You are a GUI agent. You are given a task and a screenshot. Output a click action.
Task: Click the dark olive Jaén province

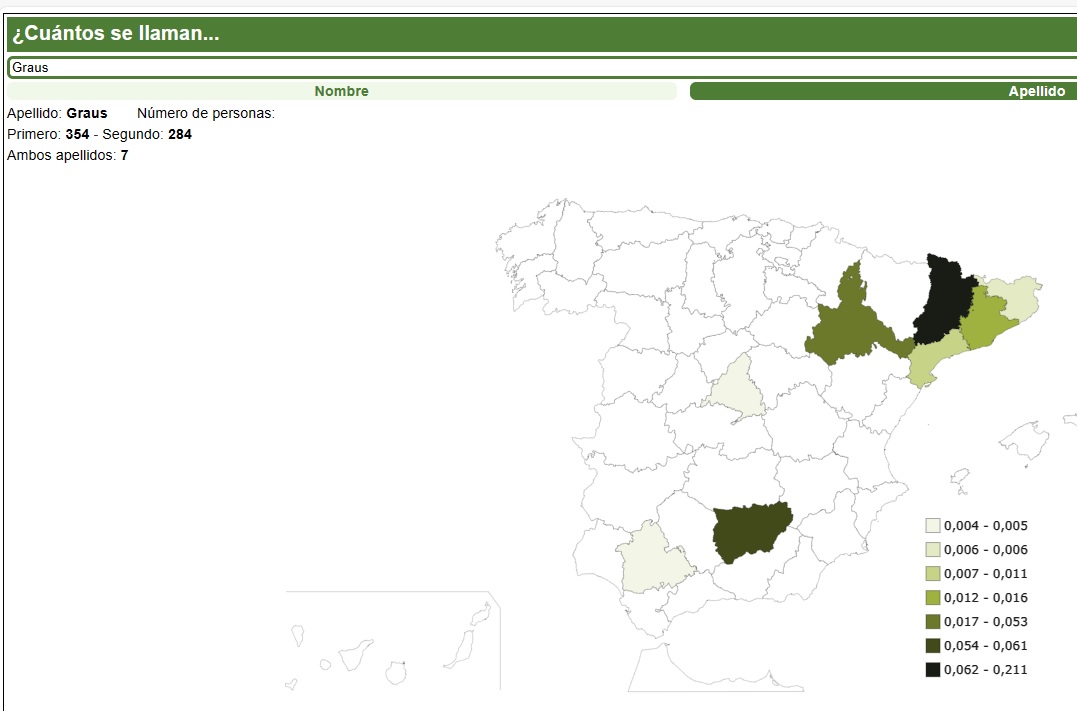pos(750,530)
